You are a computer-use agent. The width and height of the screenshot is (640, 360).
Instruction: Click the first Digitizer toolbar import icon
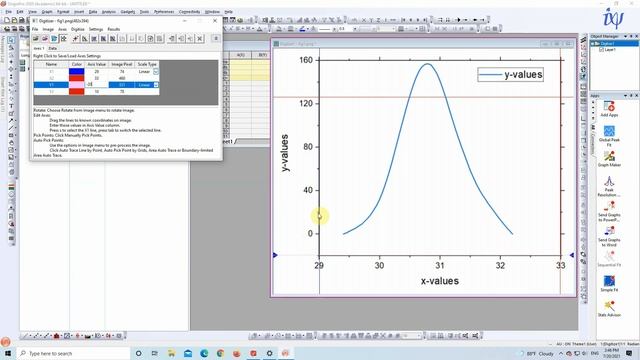(36, 38)
